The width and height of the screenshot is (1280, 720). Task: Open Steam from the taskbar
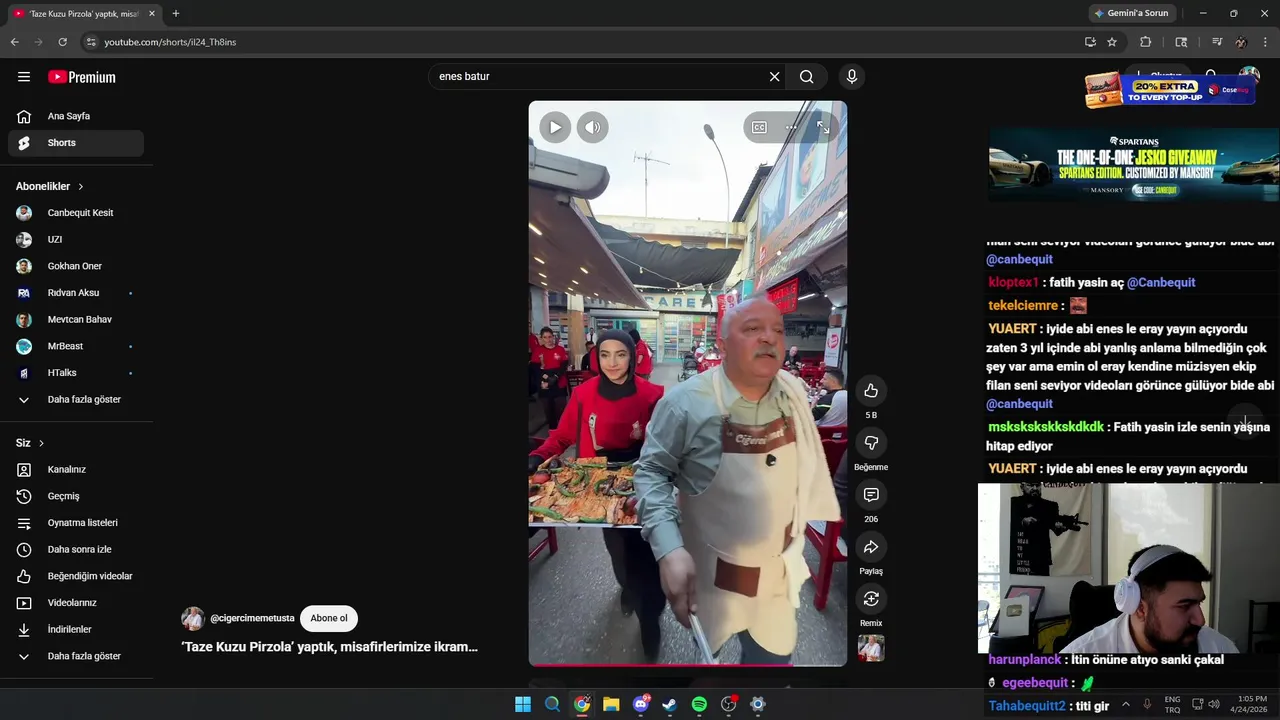[670, 704]
